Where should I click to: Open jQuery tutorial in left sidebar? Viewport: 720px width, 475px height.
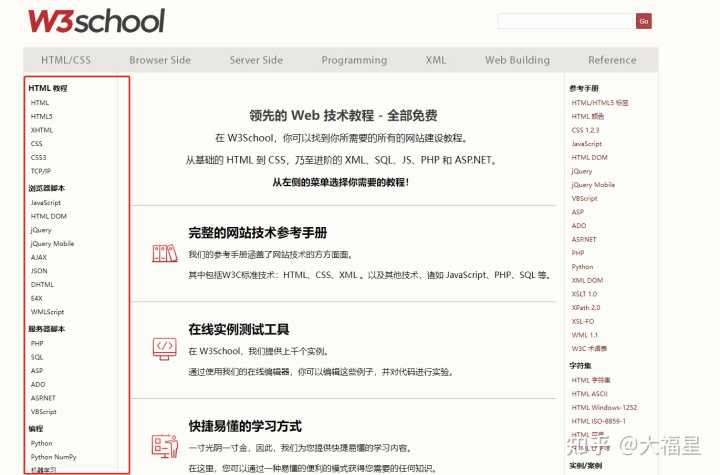[x=41, y=230]
